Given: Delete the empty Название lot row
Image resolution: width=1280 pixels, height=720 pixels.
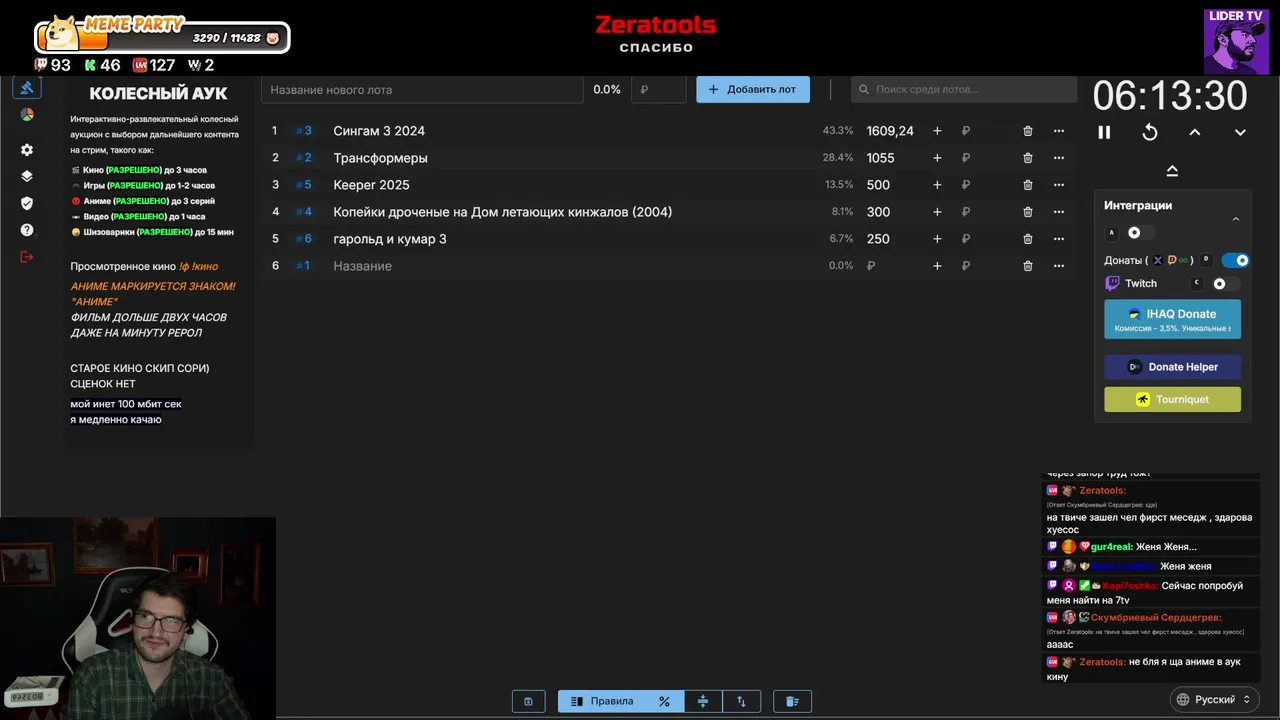Looking at the screenshot, I should [x=1028, y=266].
